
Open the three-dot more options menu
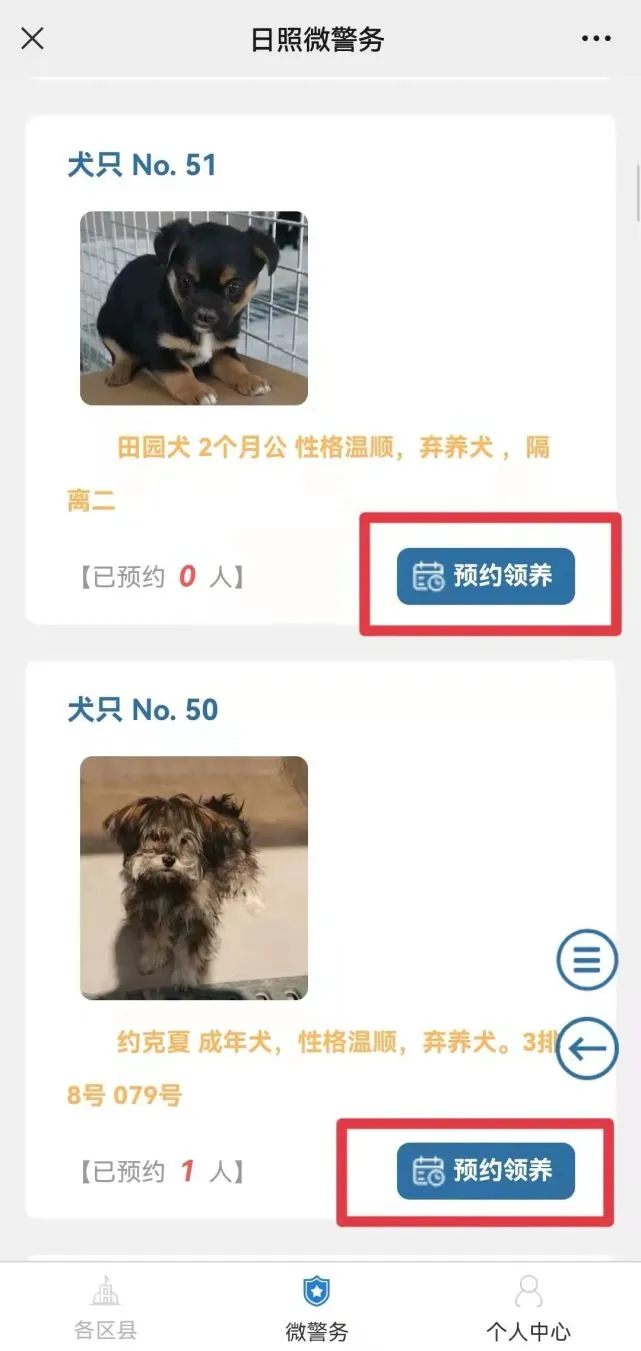point(596,39)
